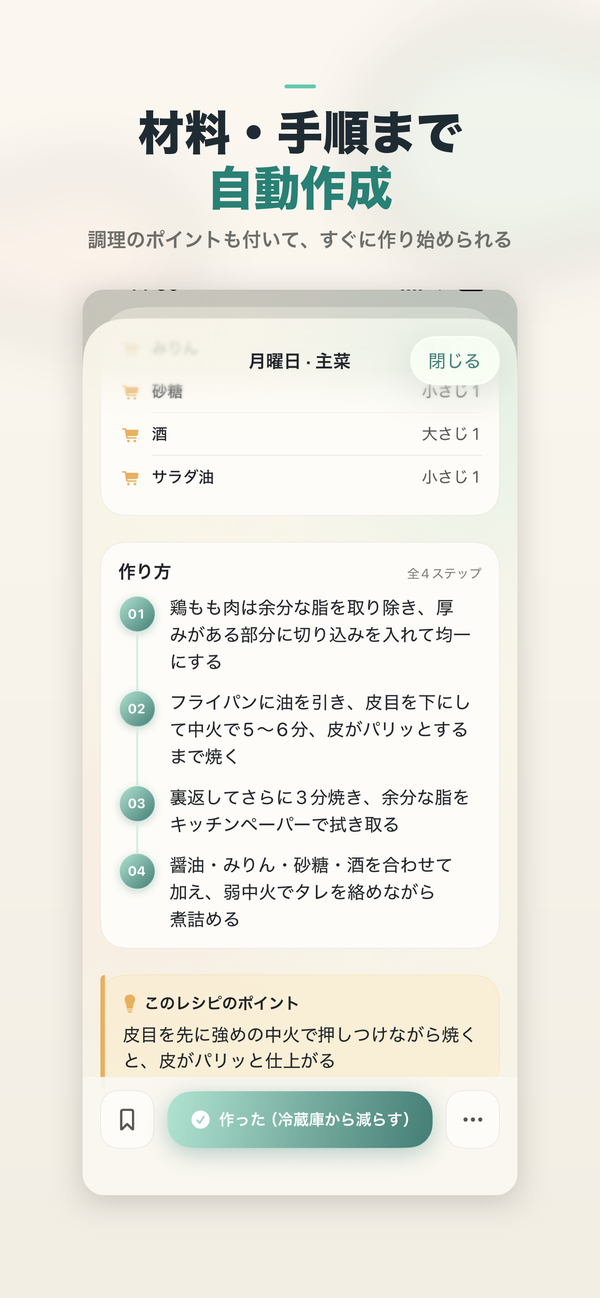
Task: Click the cart icon next to 酒
Action: pyautogui.click(x=131, y=434)
